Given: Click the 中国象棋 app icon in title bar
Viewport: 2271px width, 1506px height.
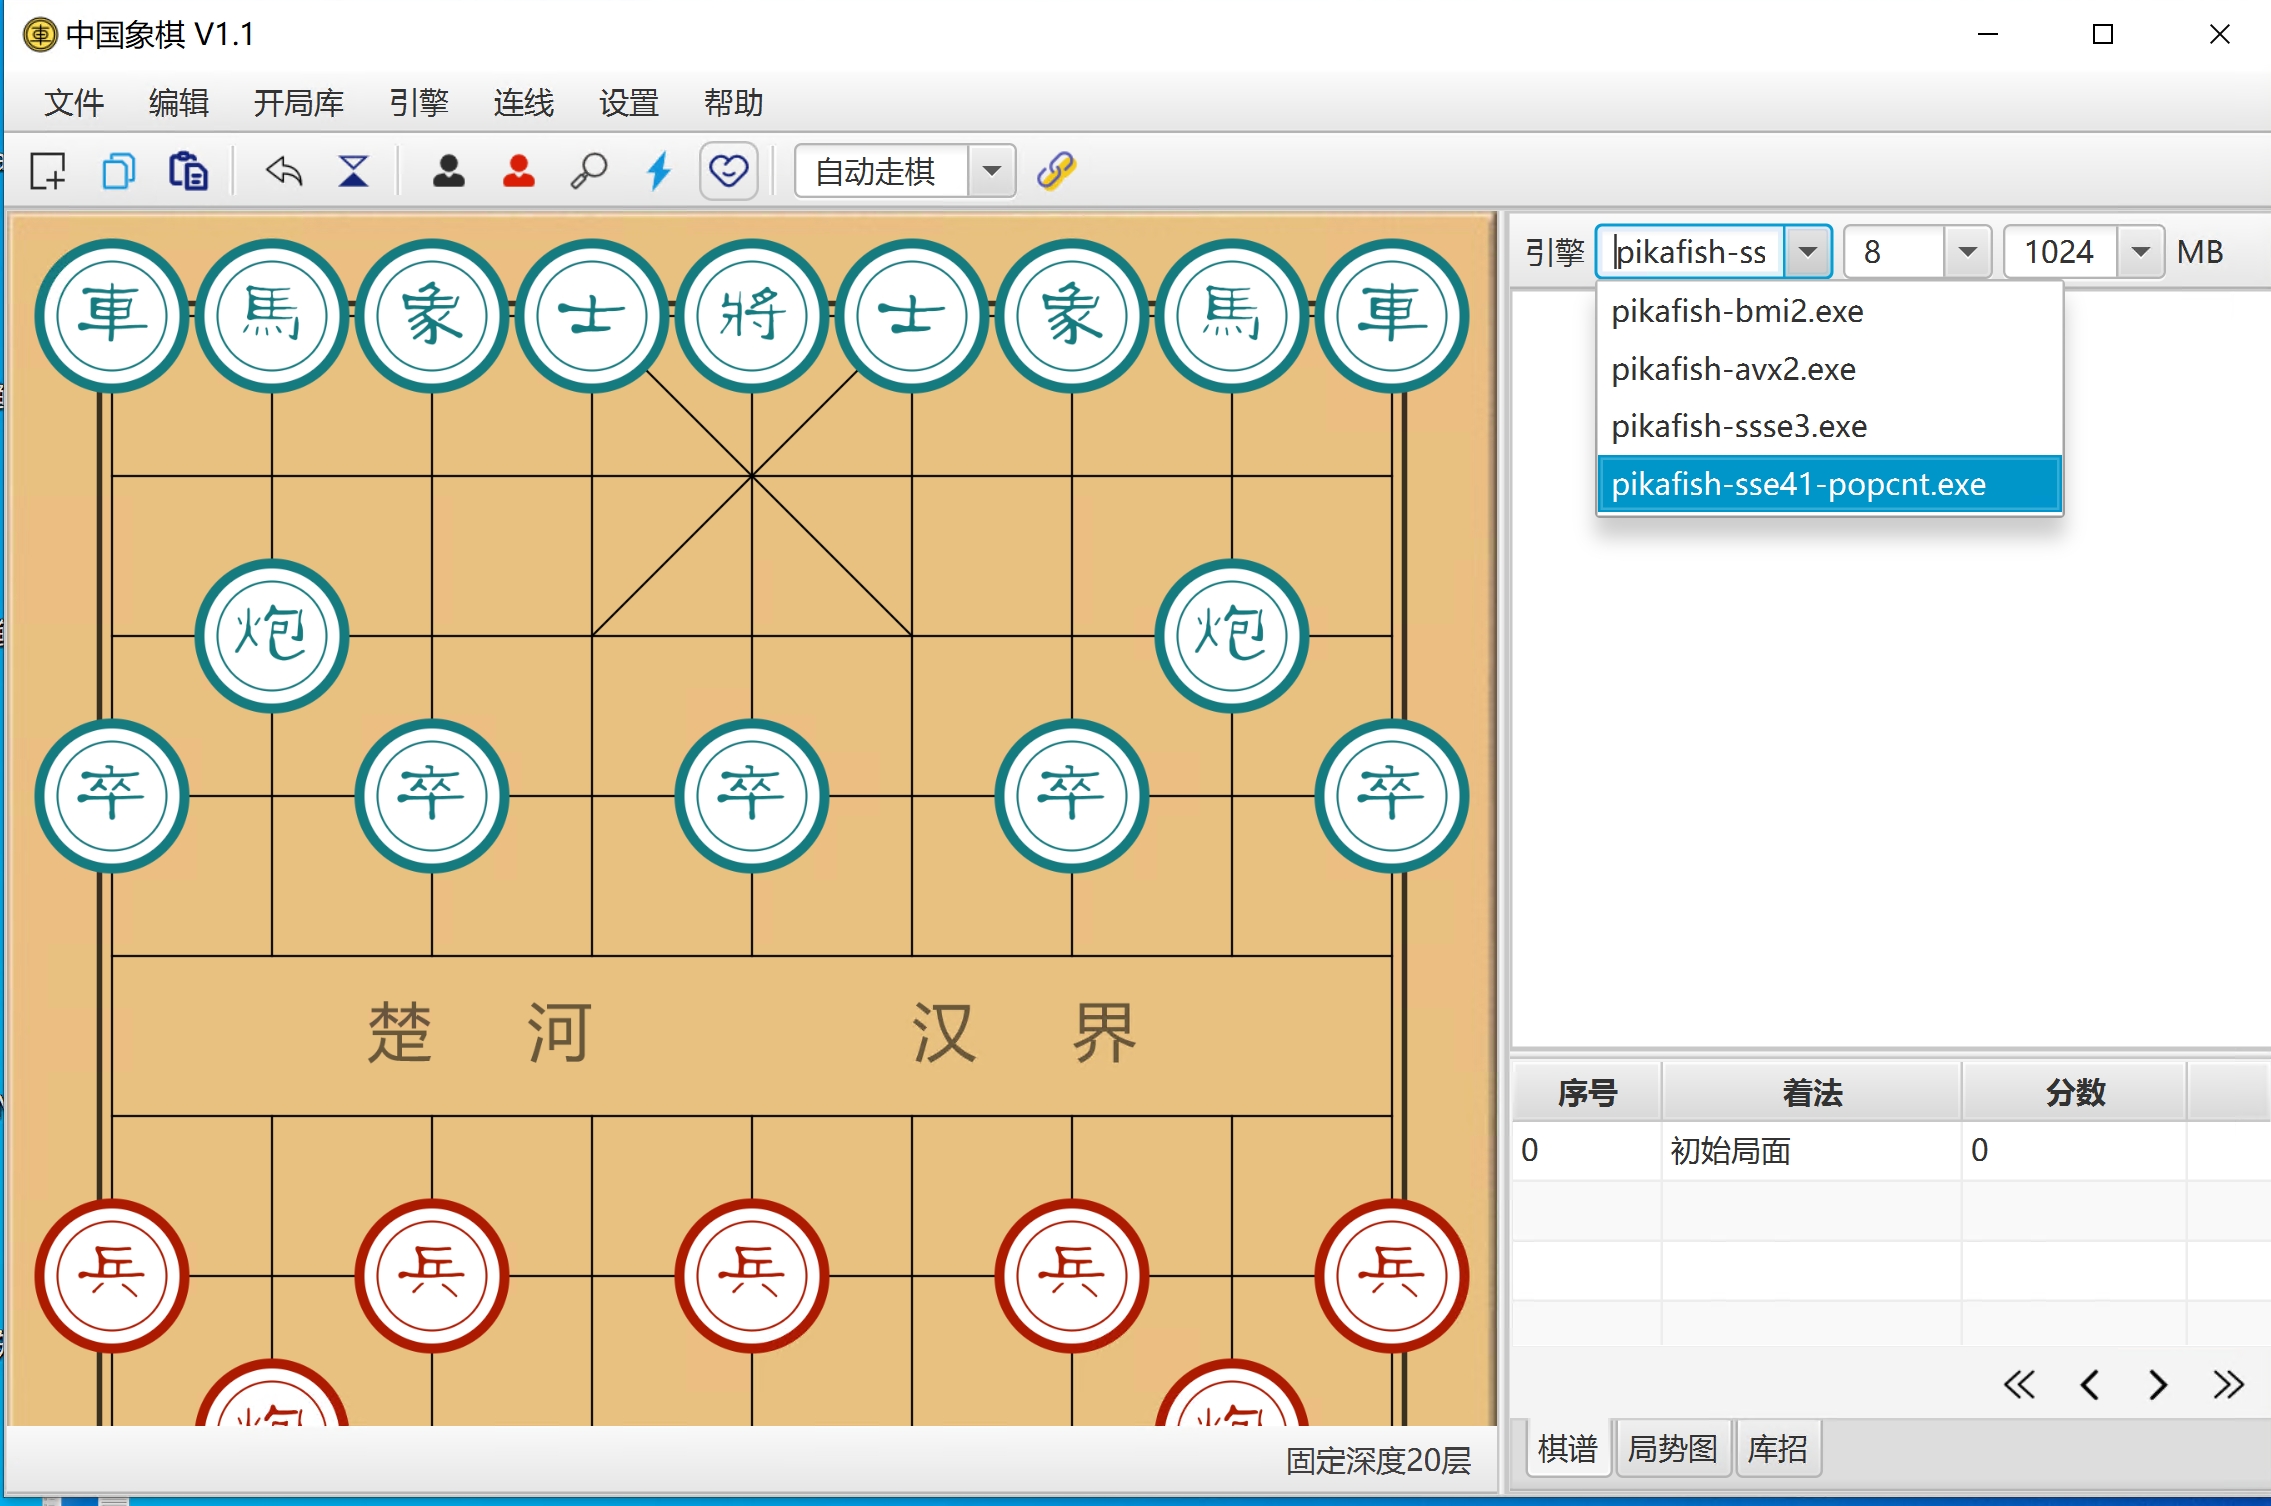Looking at the screenshot, I should [x=40, y=35].
